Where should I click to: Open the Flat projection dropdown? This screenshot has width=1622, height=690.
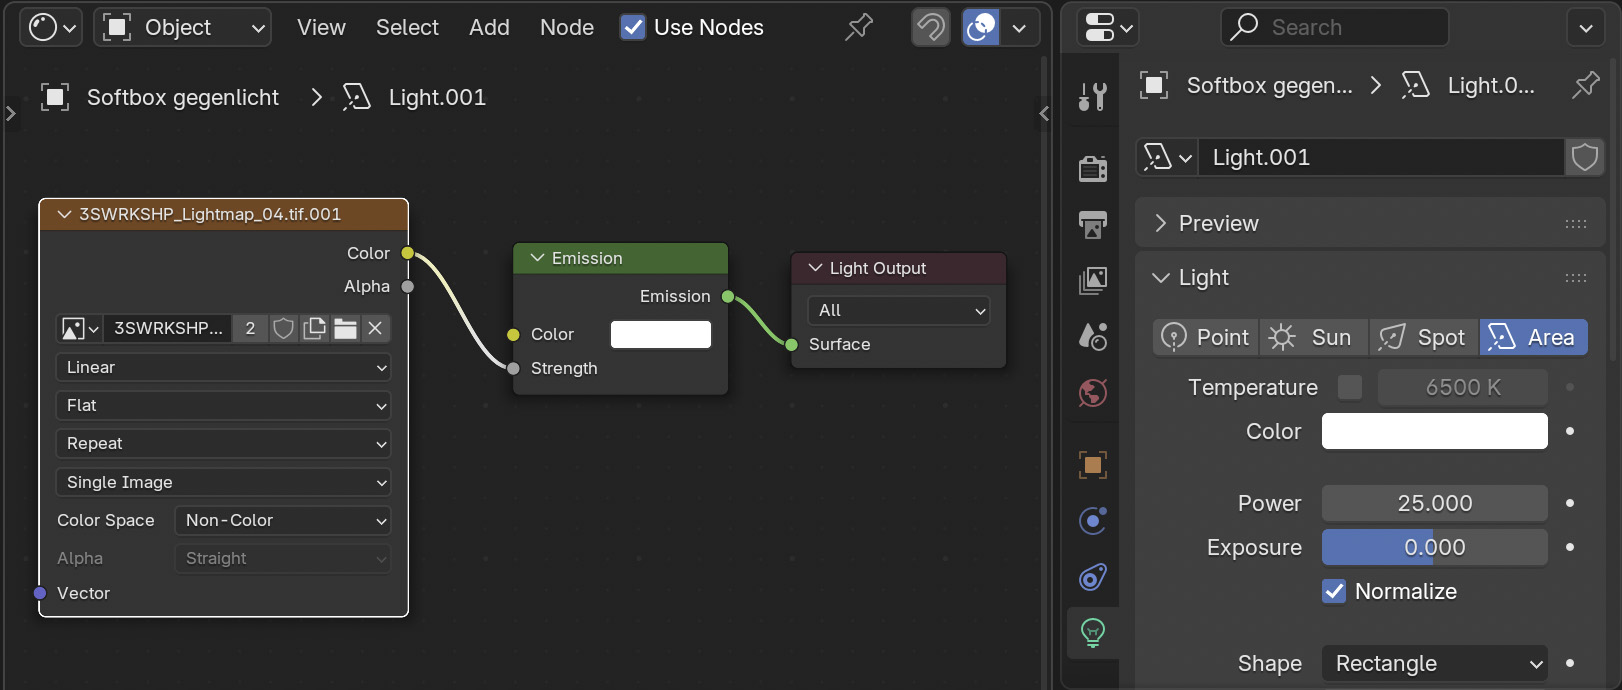[223, 405]
